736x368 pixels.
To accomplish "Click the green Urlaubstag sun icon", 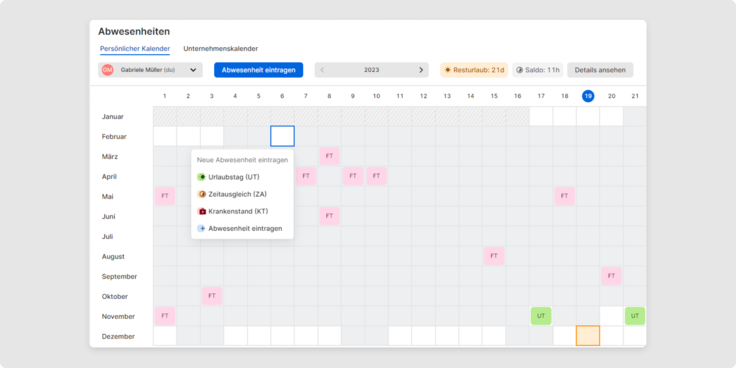I will pyautogui.click(x=202, y=177).
